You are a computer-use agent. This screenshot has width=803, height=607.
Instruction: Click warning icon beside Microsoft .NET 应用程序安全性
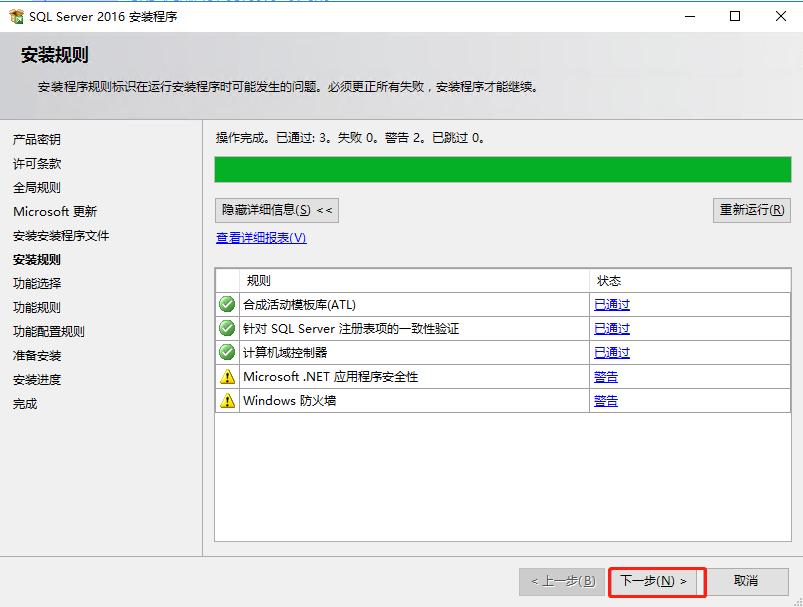point(227,377)
